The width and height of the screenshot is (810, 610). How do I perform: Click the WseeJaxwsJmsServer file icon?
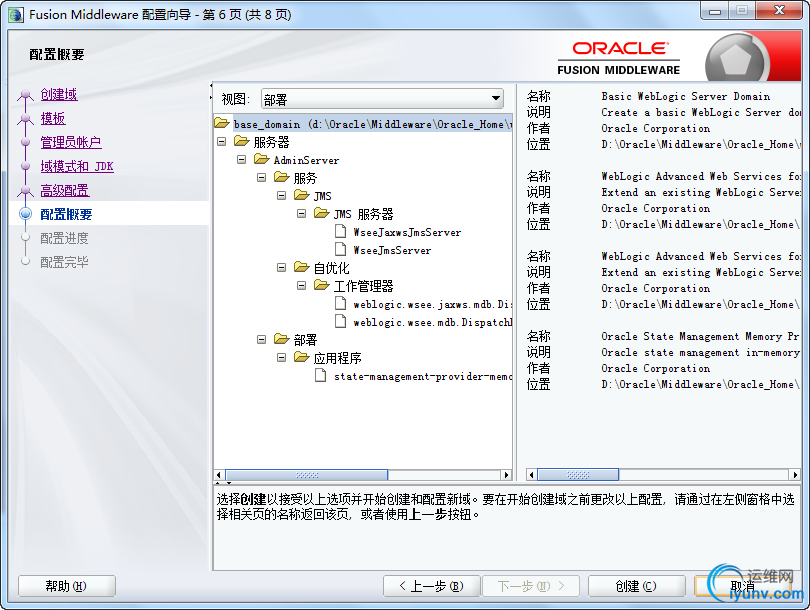coord(340,231)
